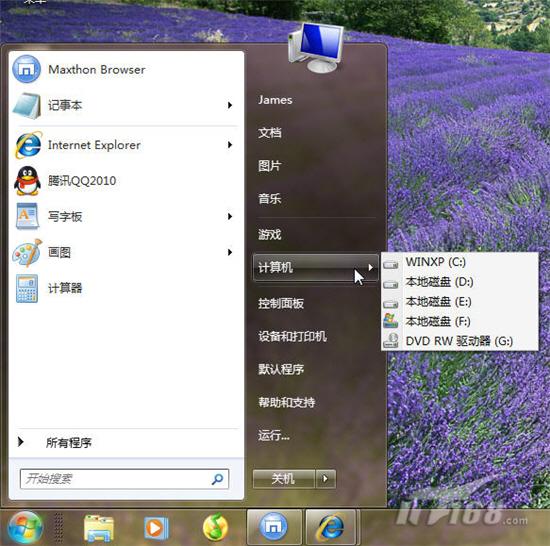Launch the media player taskbar icon
The width and height of the screenshot is (550, 546).
coord(156,528)
